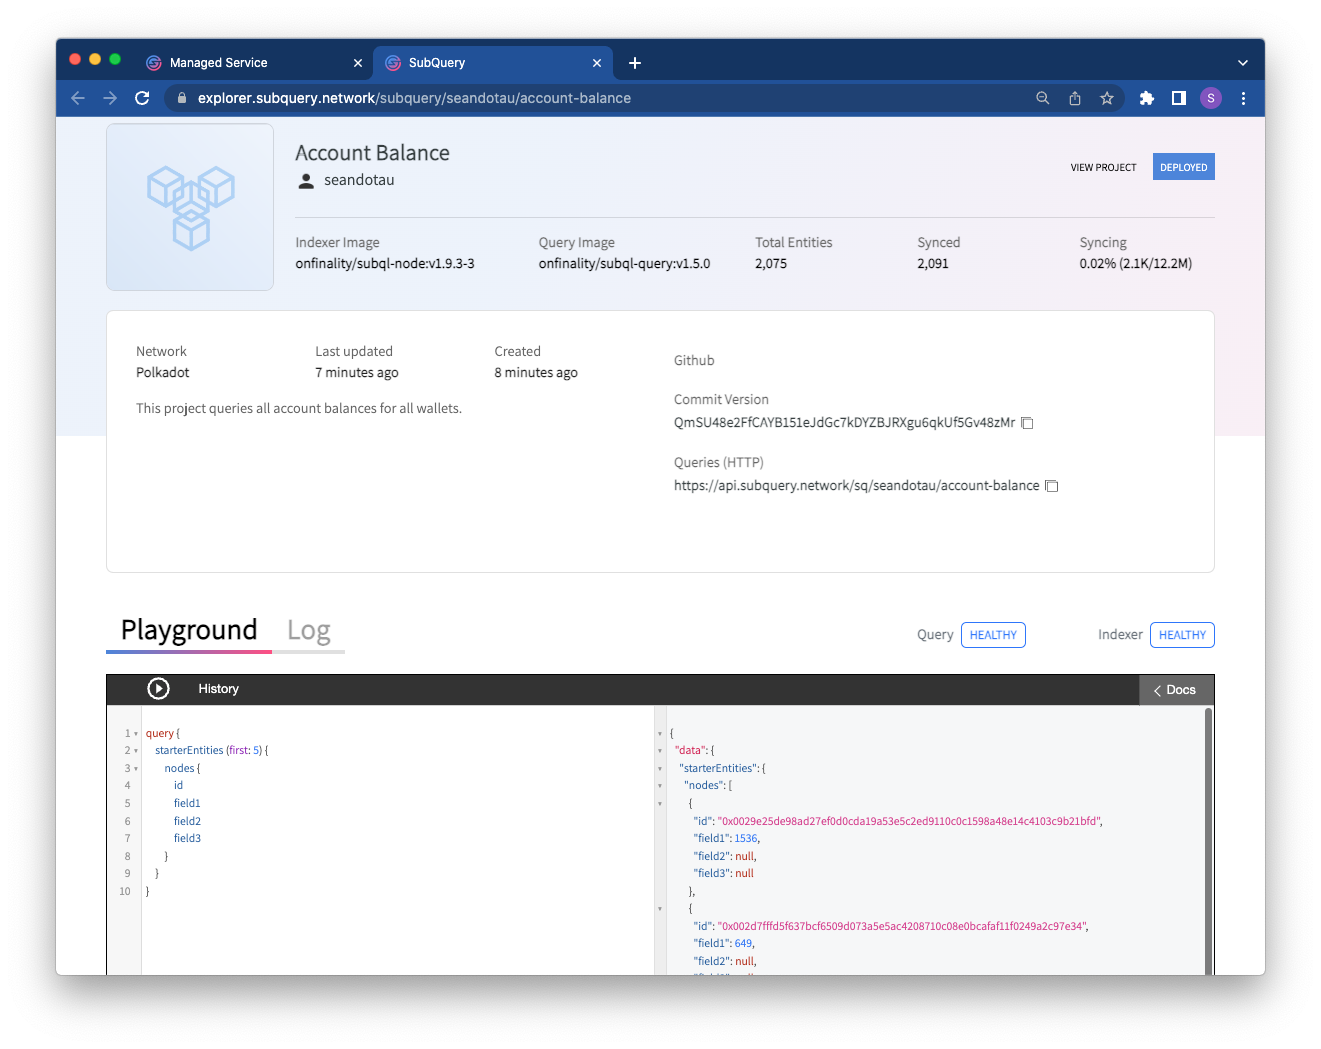Viewport: 1321px width, 1049px height.
Task: Expand the tab search chevron
Action: coord(1243,62)
